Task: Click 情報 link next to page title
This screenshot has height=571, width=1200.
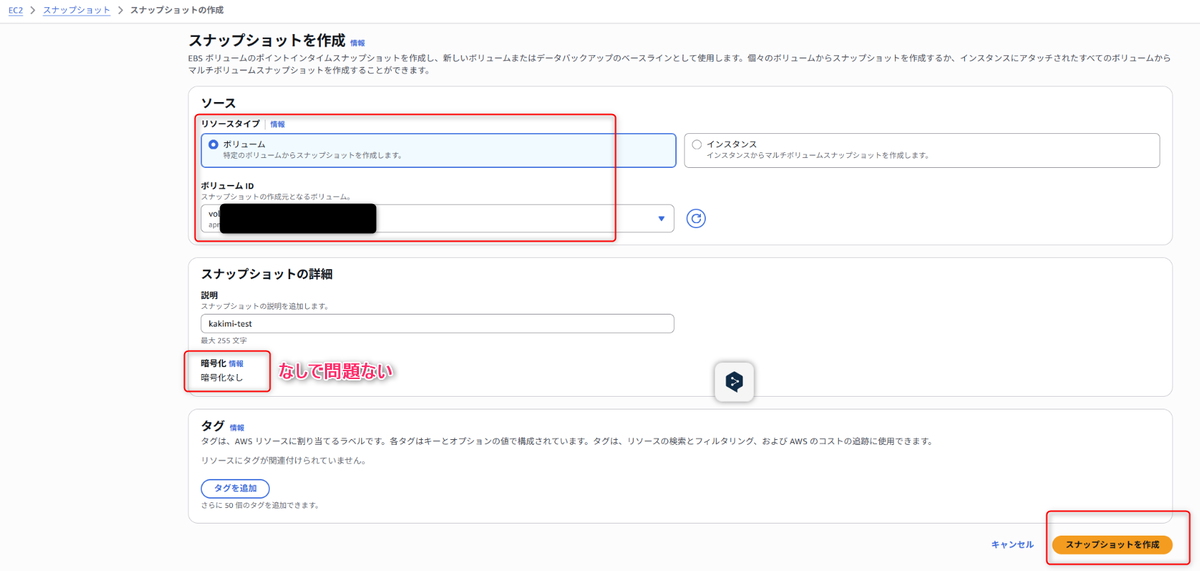Action: tap(358, 43)
